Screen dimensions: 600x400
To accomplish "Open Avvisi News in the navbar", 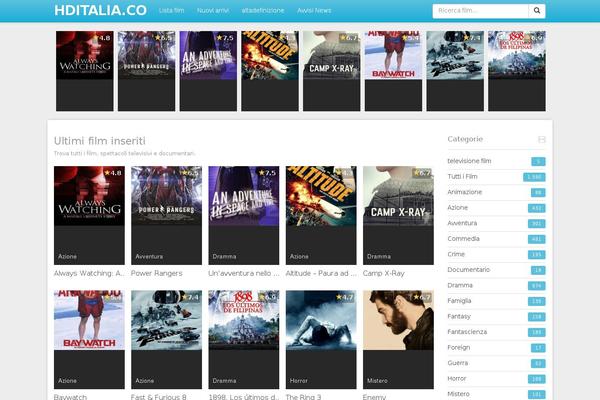I will click(x=314, y=11).
